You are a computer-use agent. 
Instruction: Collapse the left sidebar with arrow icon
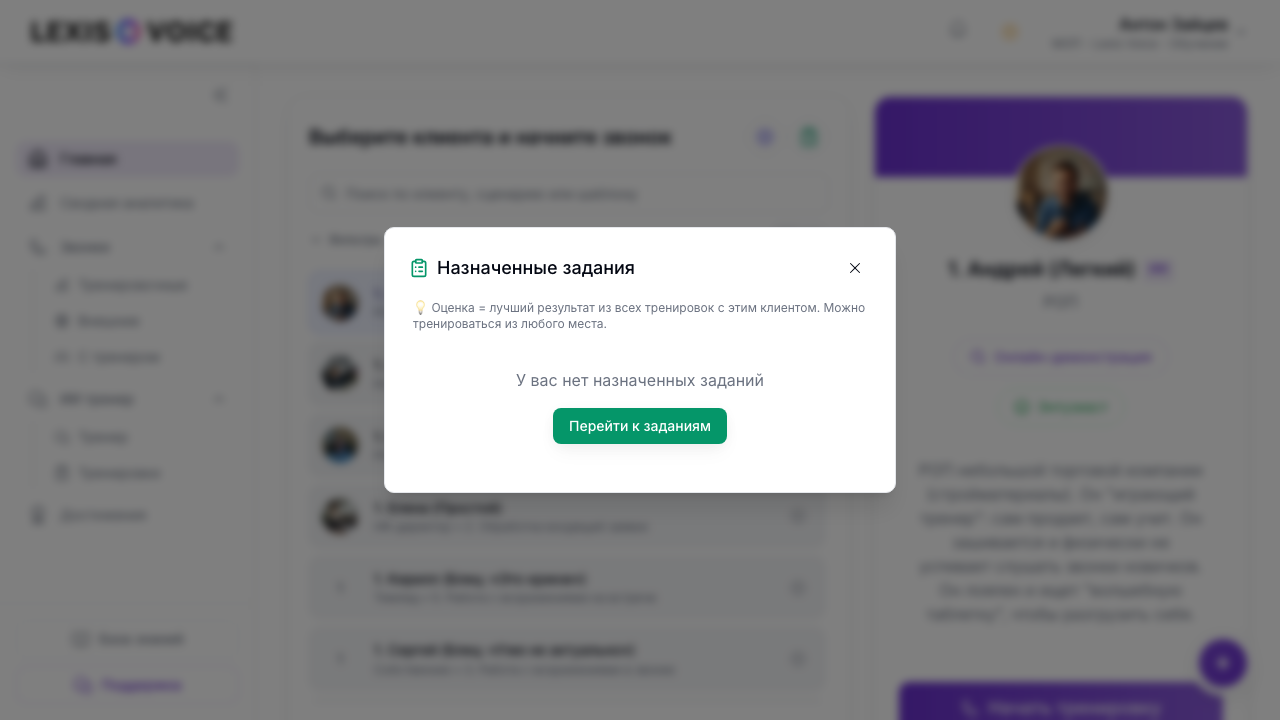click(x=220, y=95)
